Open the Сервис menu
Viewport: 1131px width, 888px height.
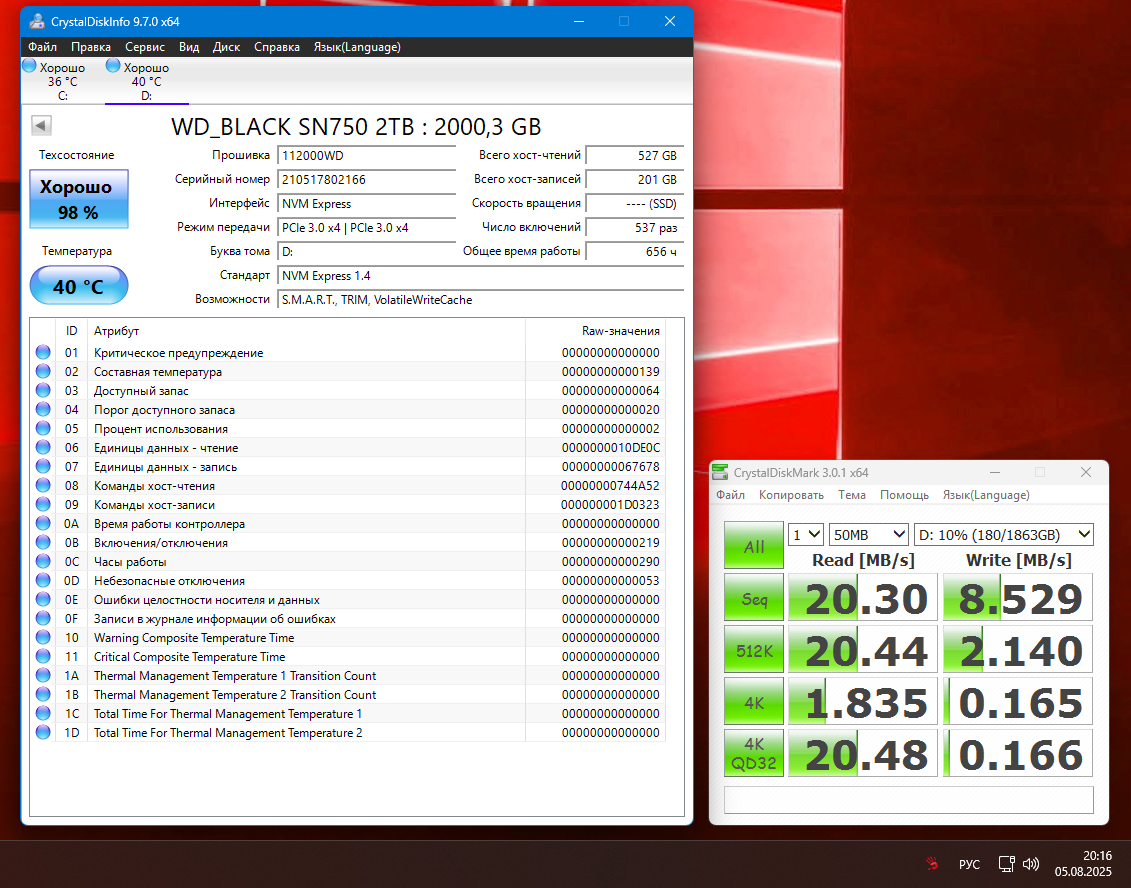(145, 47)
